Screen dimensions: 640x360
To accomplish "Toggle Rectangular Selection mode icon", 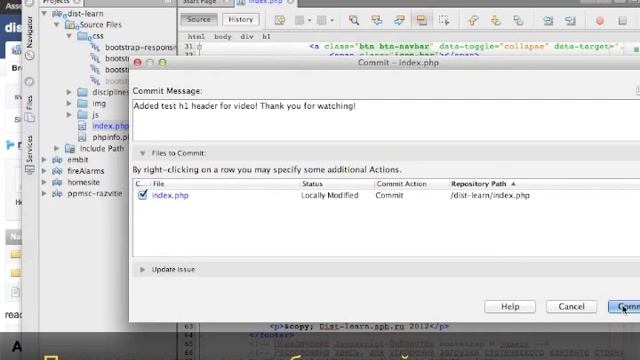I will (444, 20).
